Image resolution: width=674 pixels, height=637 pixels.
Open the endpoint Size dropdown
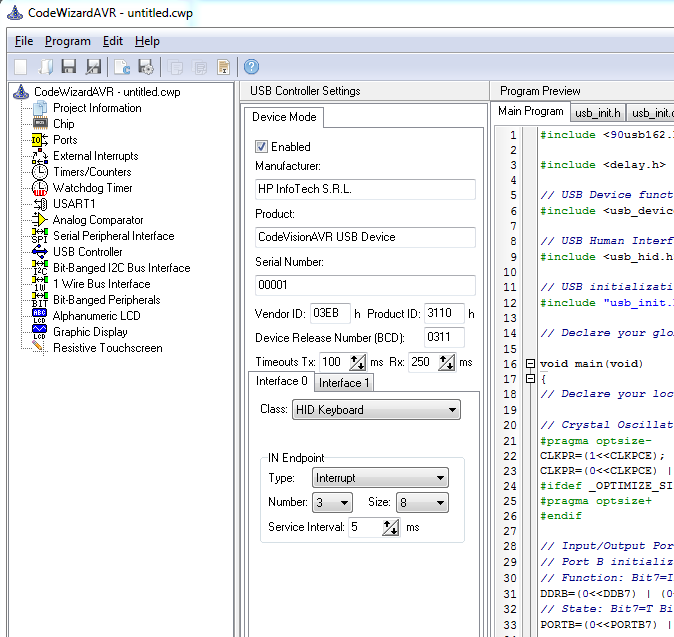(422, 502)
